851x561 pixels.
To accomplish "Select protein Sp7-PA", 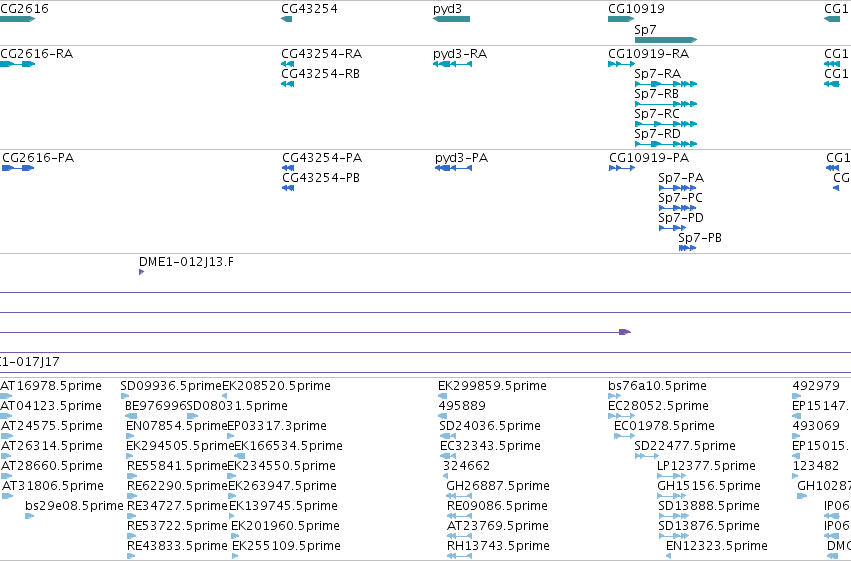I will coord(677,188).
